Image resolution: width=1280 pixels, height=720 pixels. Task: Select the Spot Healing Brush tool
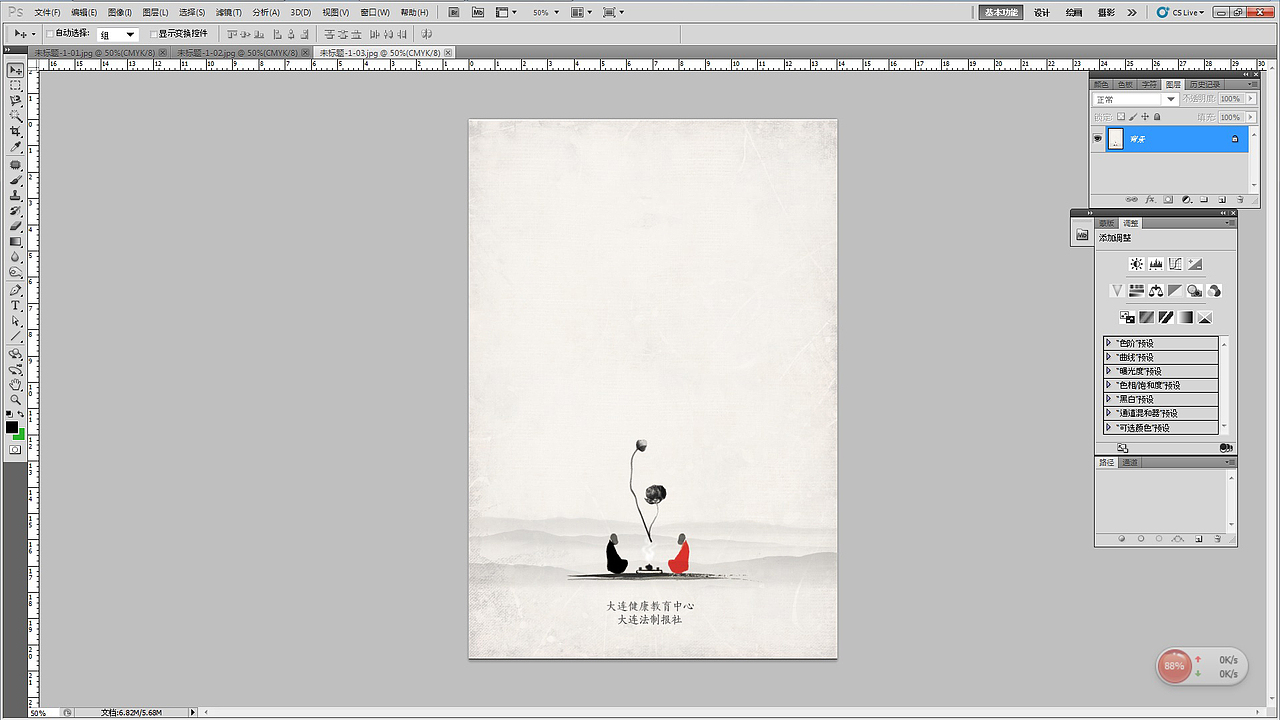(15, 165)
